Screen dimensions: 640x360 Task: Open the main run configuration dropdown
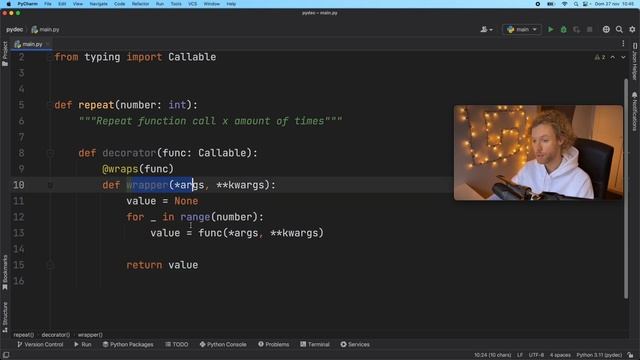pos(522,29)
